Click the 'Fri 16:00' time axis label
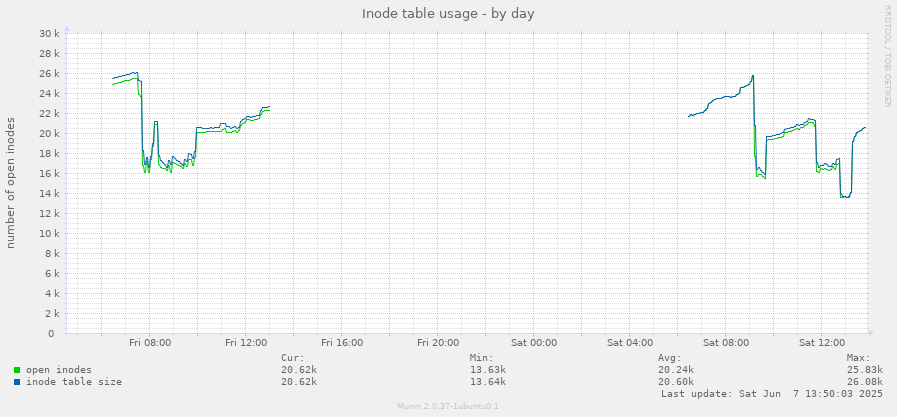This screenshot has width=897, height=417. point(342,343)
